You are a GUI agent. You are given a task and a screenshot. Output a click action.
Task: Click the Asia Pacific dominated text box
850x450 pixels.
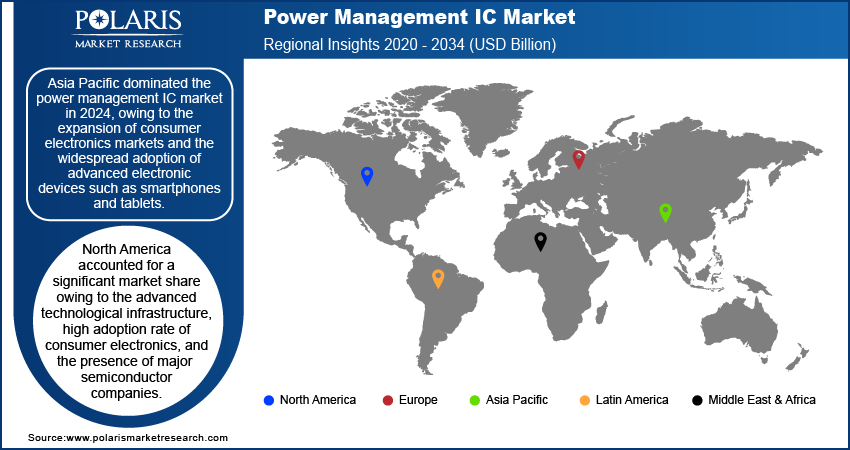(x=130, y=144)
